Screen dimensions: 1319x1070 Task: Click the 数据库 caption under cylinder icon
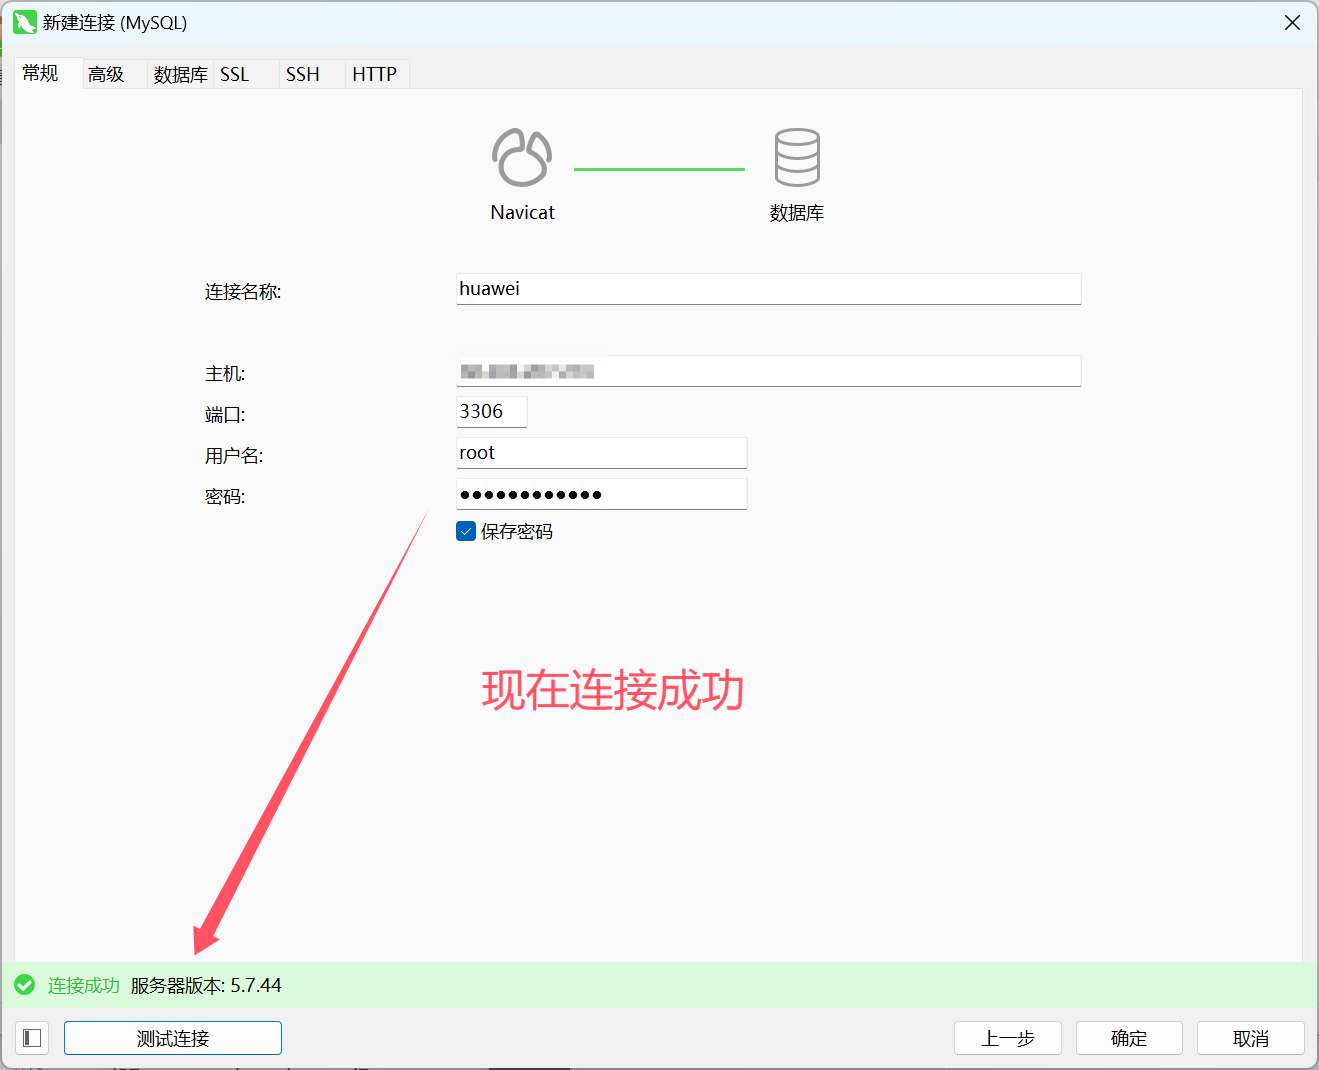[797, 212]
